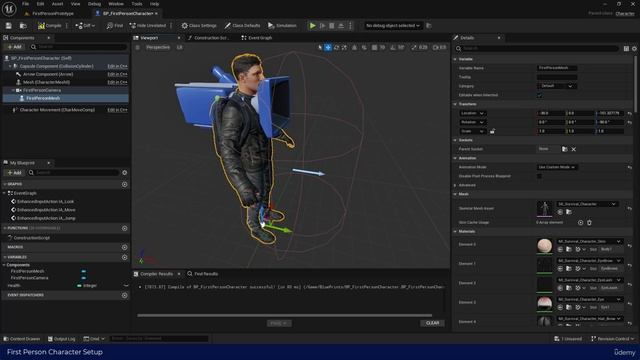Open the Category dropdown set to Default
The width and height of the screenshot is (640, 360).
tap(557, 86)
